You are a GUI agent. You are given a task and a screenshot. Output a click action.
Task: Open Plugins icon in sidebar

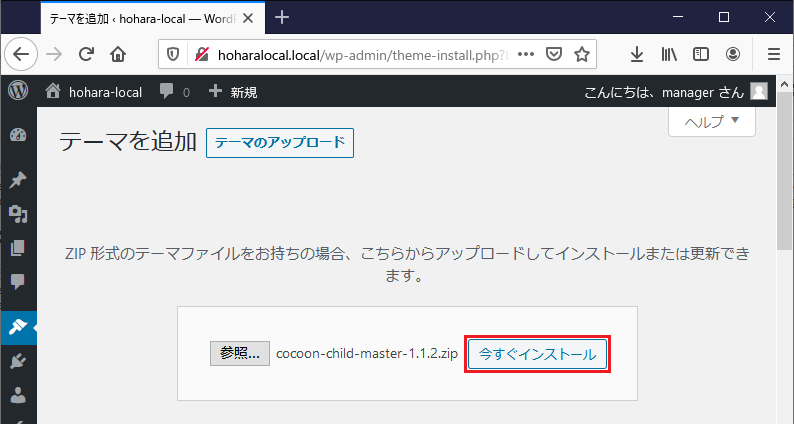[x=17, y=360]
